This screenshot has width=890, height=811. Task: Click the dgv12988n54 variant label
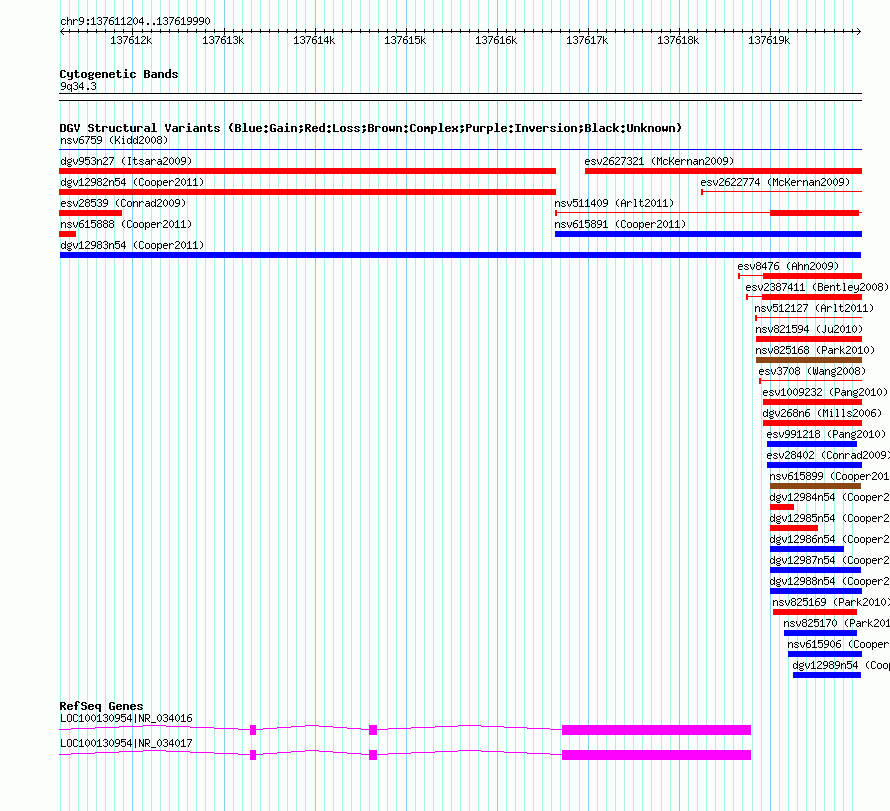coord(829,581)
